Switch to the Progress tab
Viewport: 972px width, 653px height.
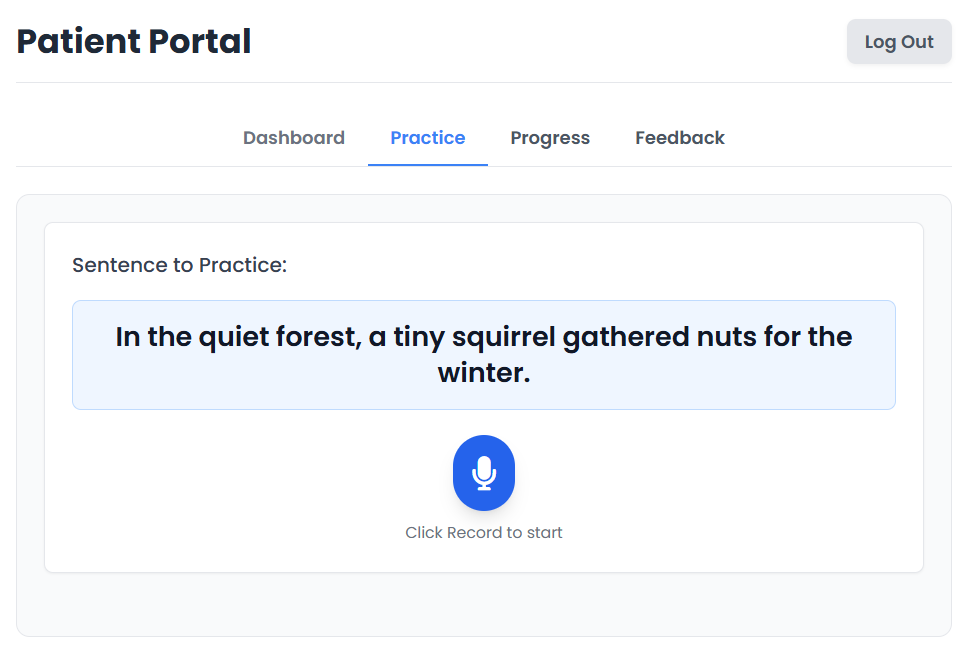click(550, 138)
